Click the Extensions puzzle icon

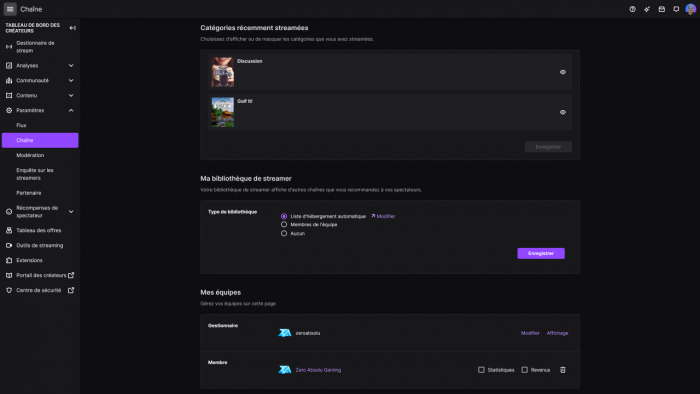(9, 260)
